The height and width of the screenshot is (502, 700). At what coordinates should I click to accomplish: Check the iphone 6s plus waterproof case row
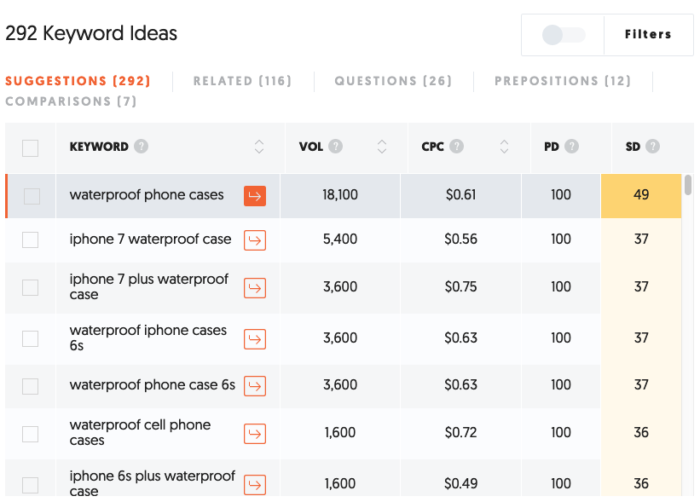[30, 485]
